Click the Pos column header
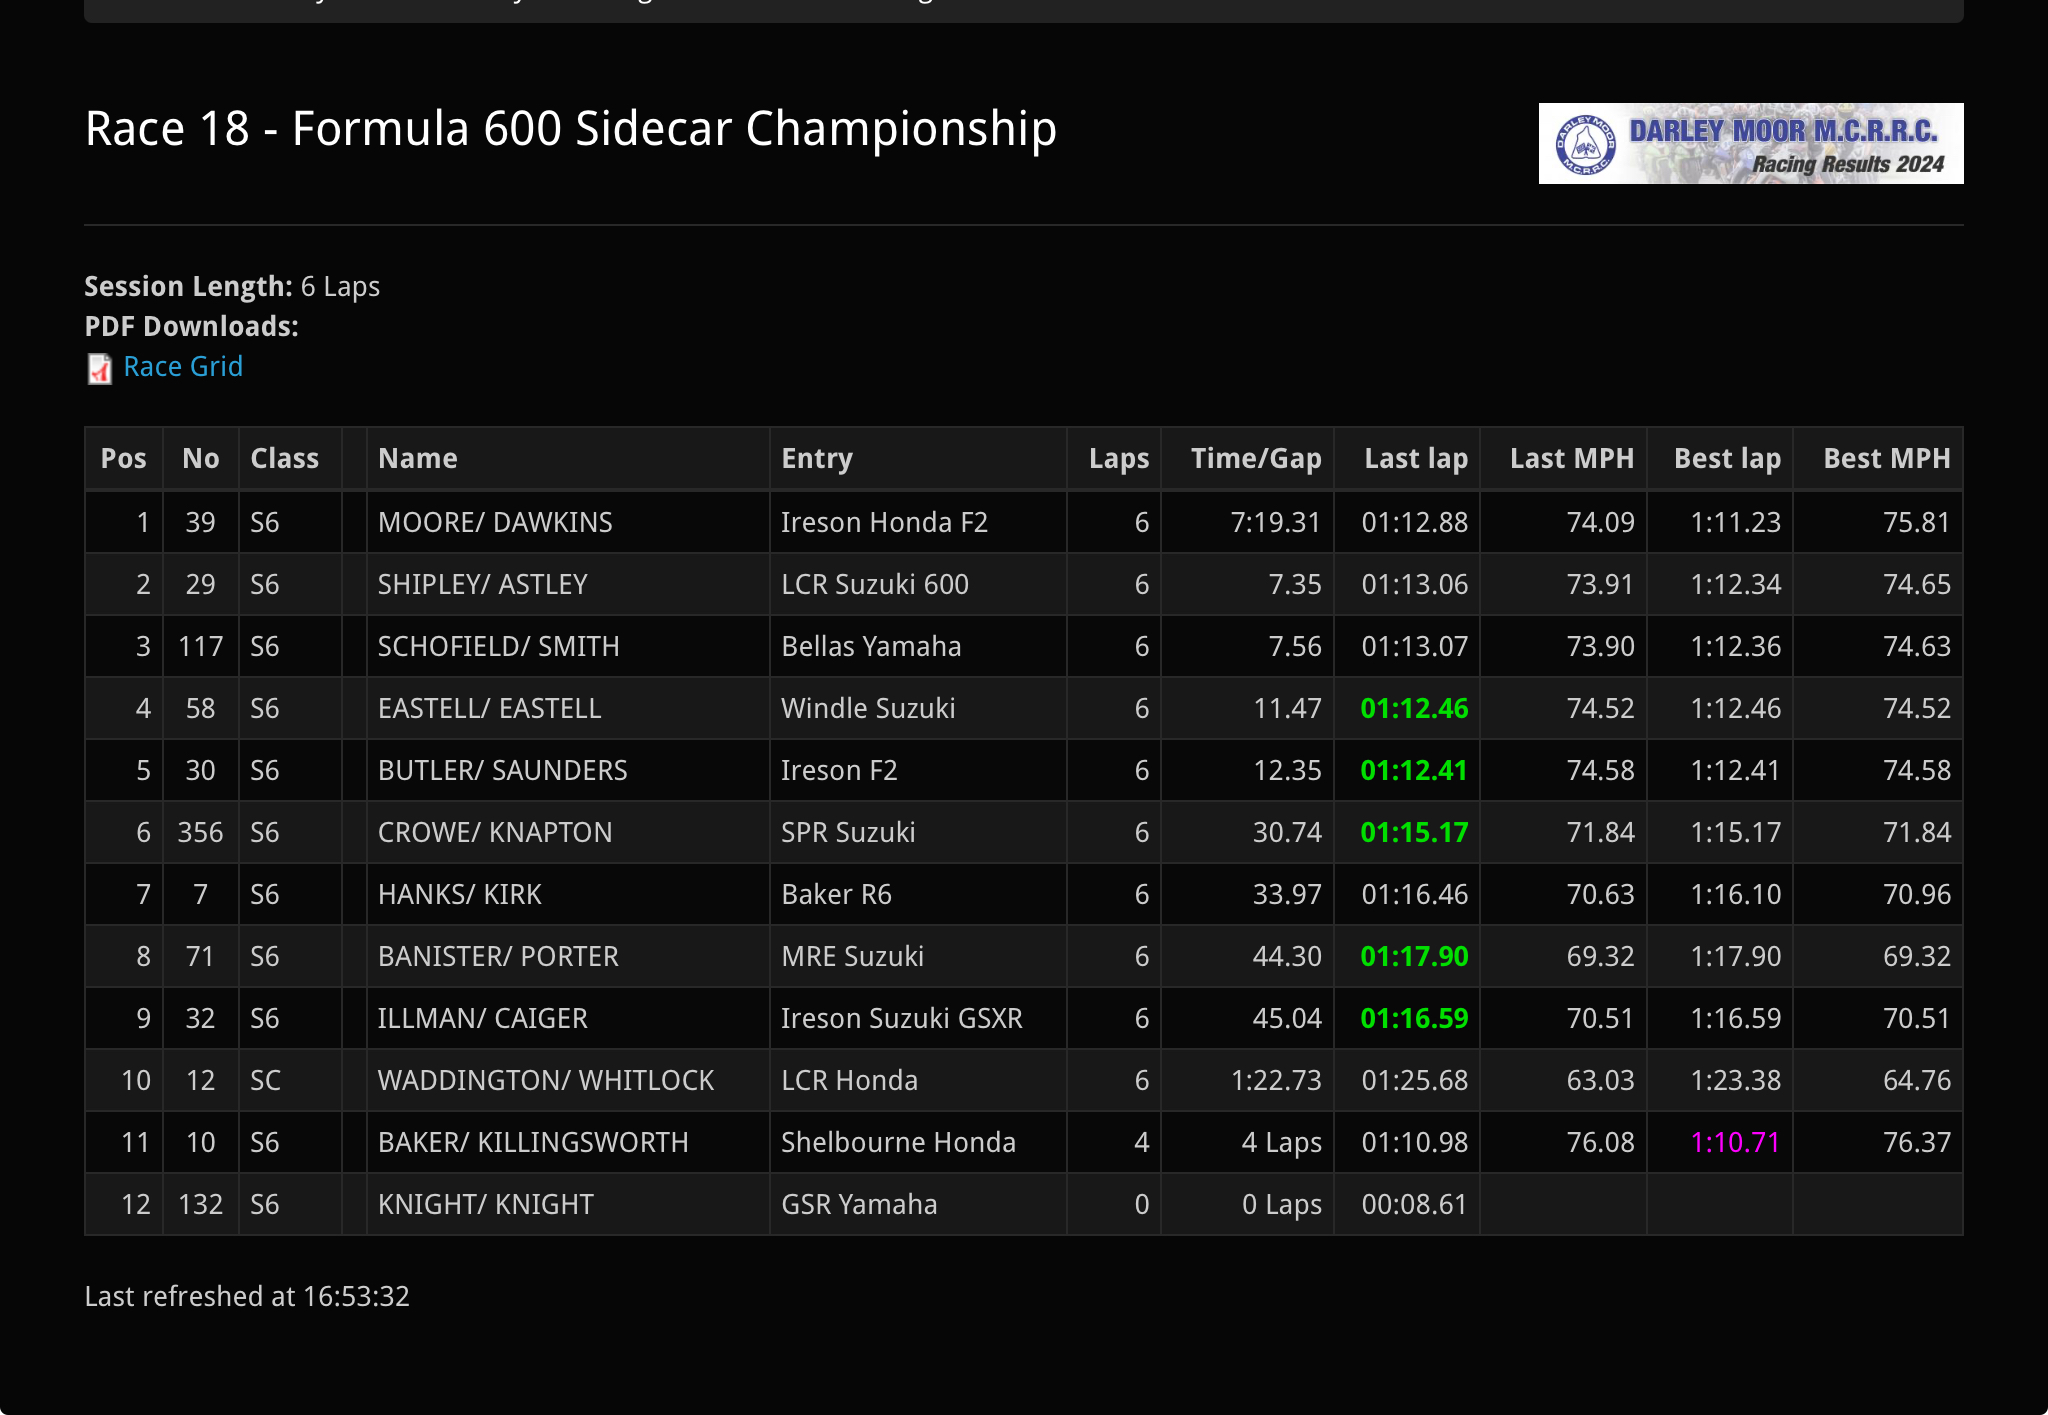The width and height of the screenshot is (2048, 1415). (x=124, y=458)
